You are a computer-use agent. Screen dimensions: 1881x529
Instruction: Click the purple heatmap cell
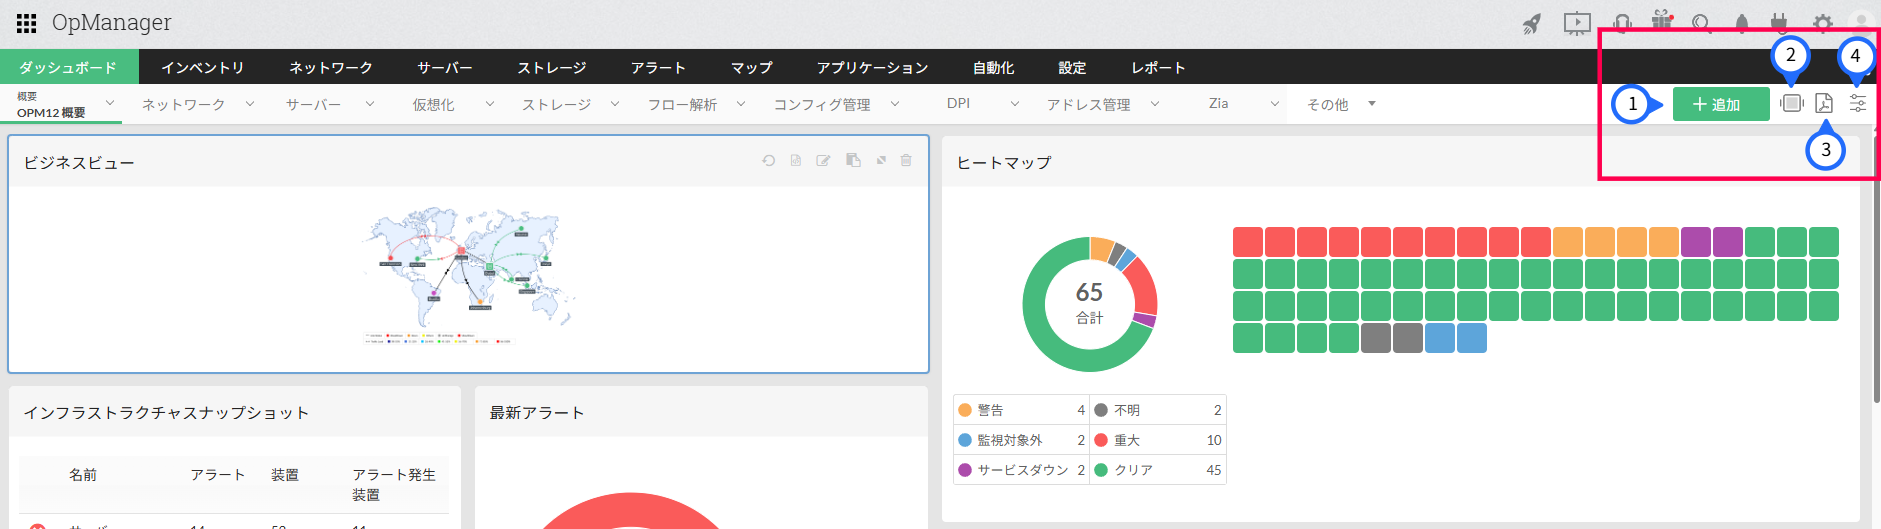(1696, 242)
